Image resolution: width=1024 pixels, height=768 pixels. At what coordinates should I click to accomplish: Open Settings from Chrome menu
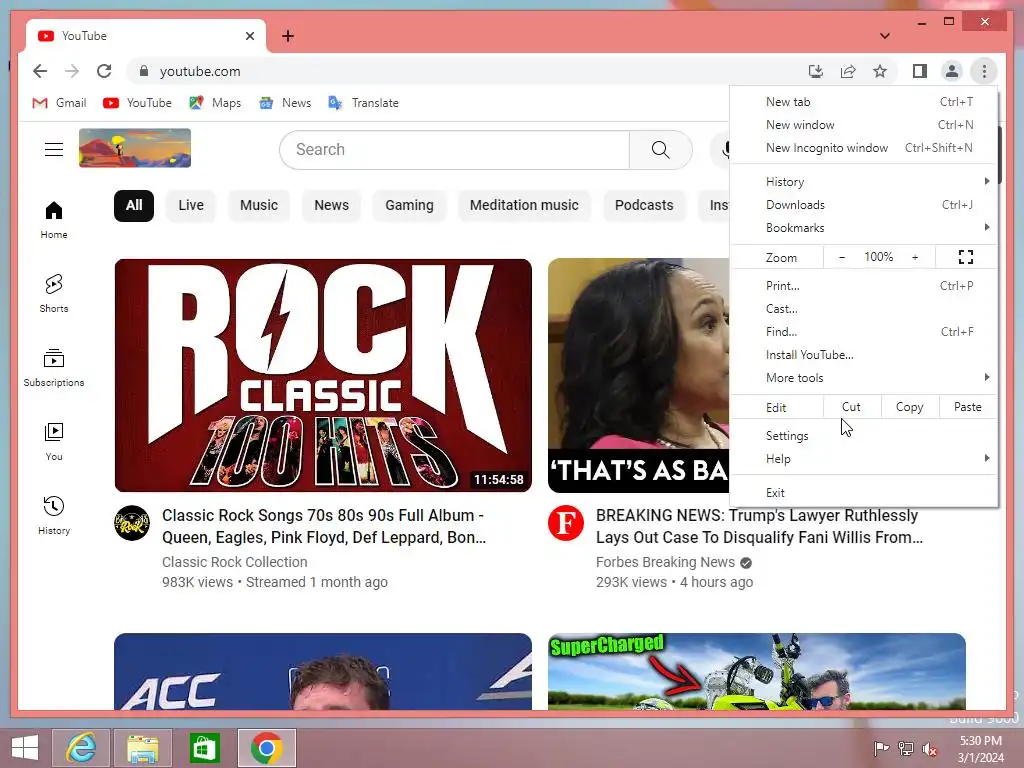pyautogui.click(x=864, y=436)
